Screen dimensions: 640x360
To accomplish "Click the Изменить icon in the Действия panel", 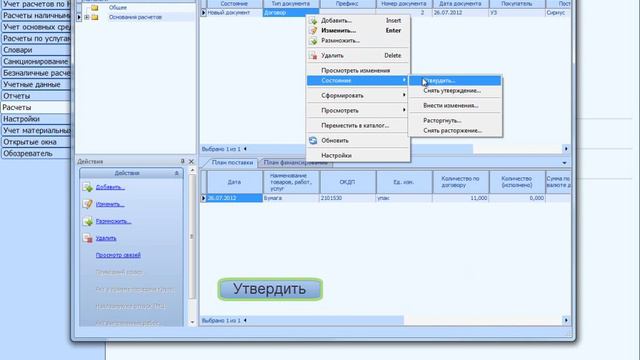I will tap(87, 204).
